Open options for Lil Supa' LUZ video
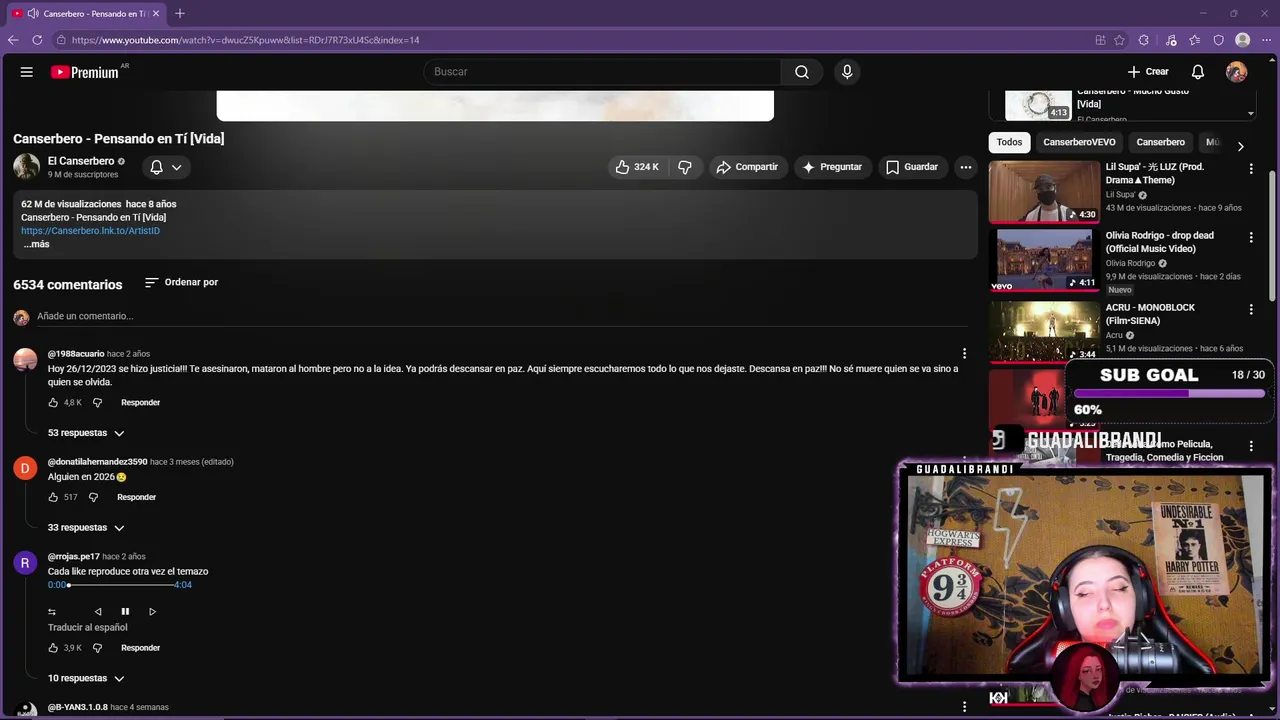This screenshot has width=1280, height=720. point(1251,169)
